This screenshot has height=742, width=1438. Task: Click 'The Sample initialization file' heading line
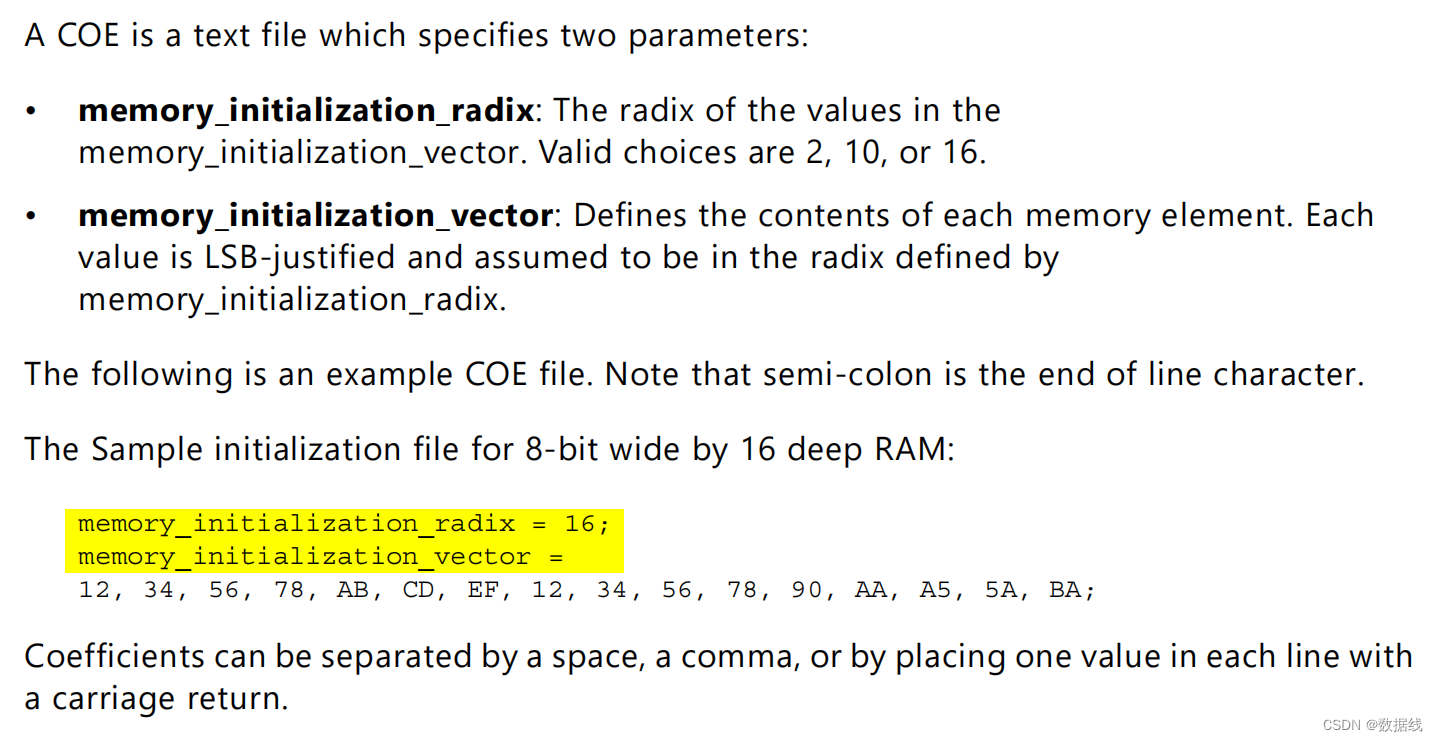pyautogui.click(x=490, y=449)
